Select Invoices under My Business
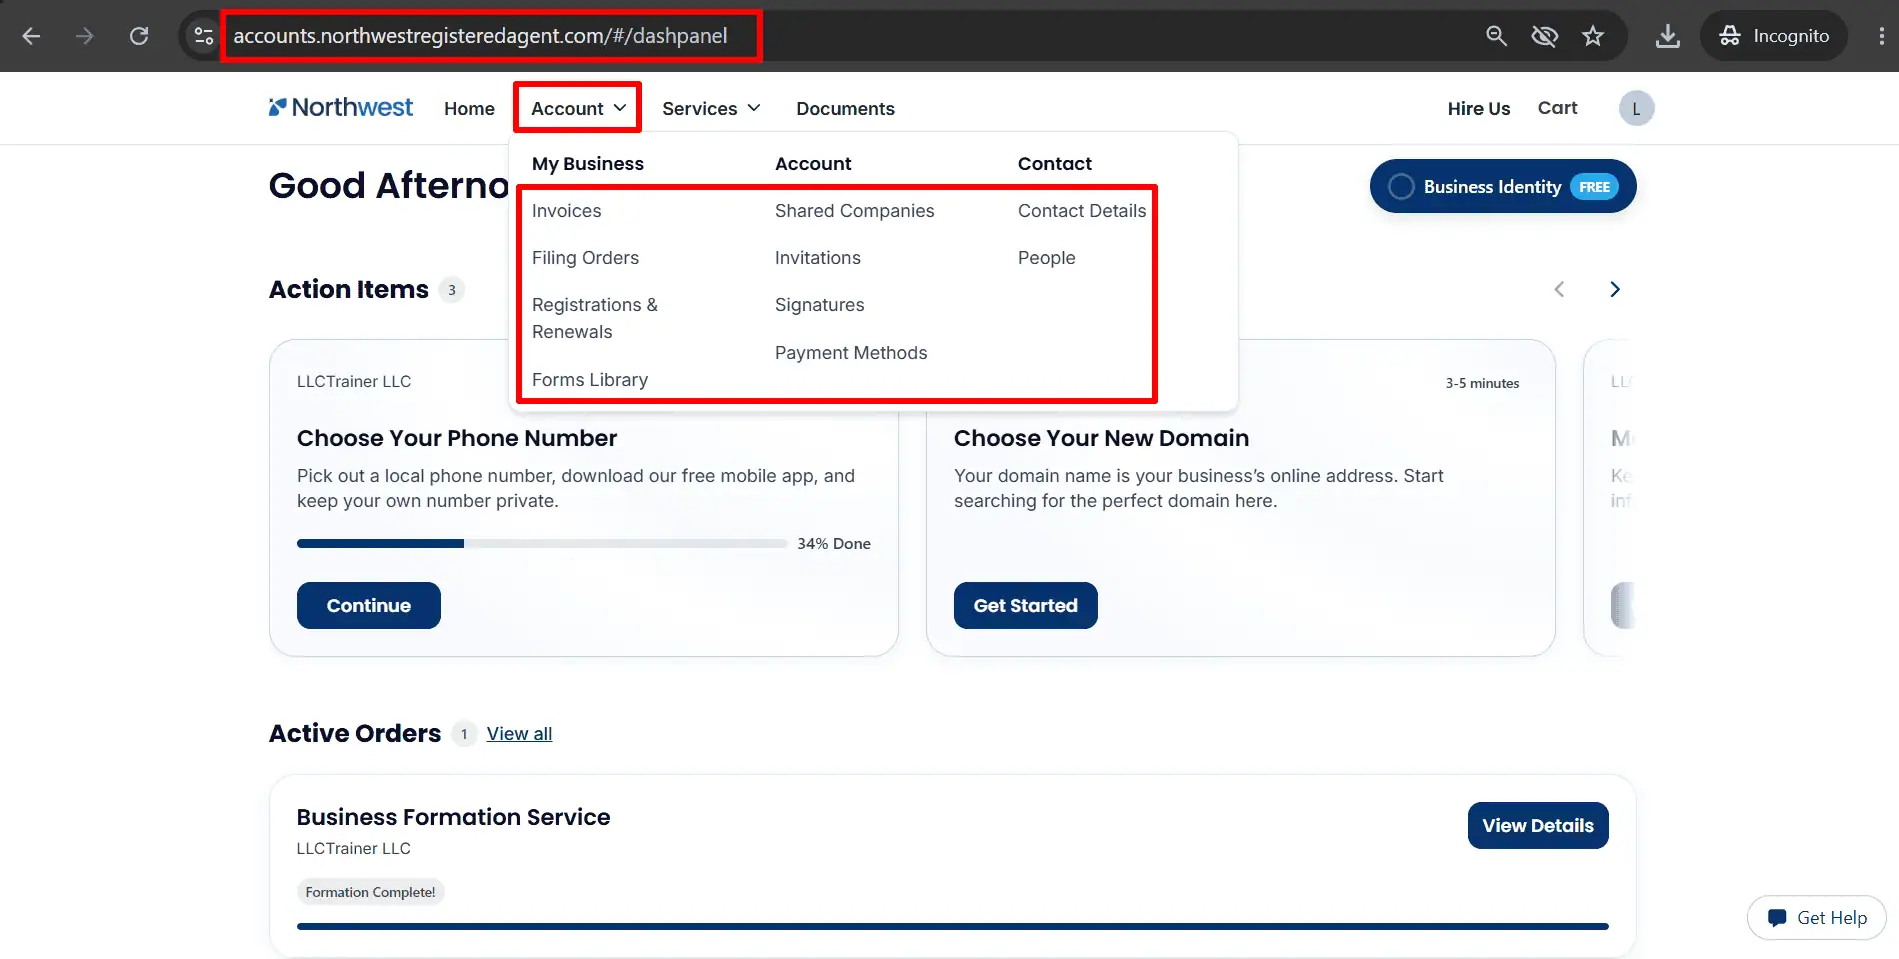The width and height of the screenshot is (1899, 959). pos(566,210)
